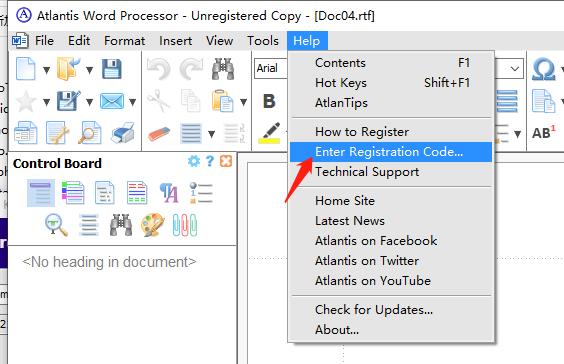Viewport: 564px width, 364px height.
Task: Click the Save floppy disk icon
Action: click(x=112, y=69)
